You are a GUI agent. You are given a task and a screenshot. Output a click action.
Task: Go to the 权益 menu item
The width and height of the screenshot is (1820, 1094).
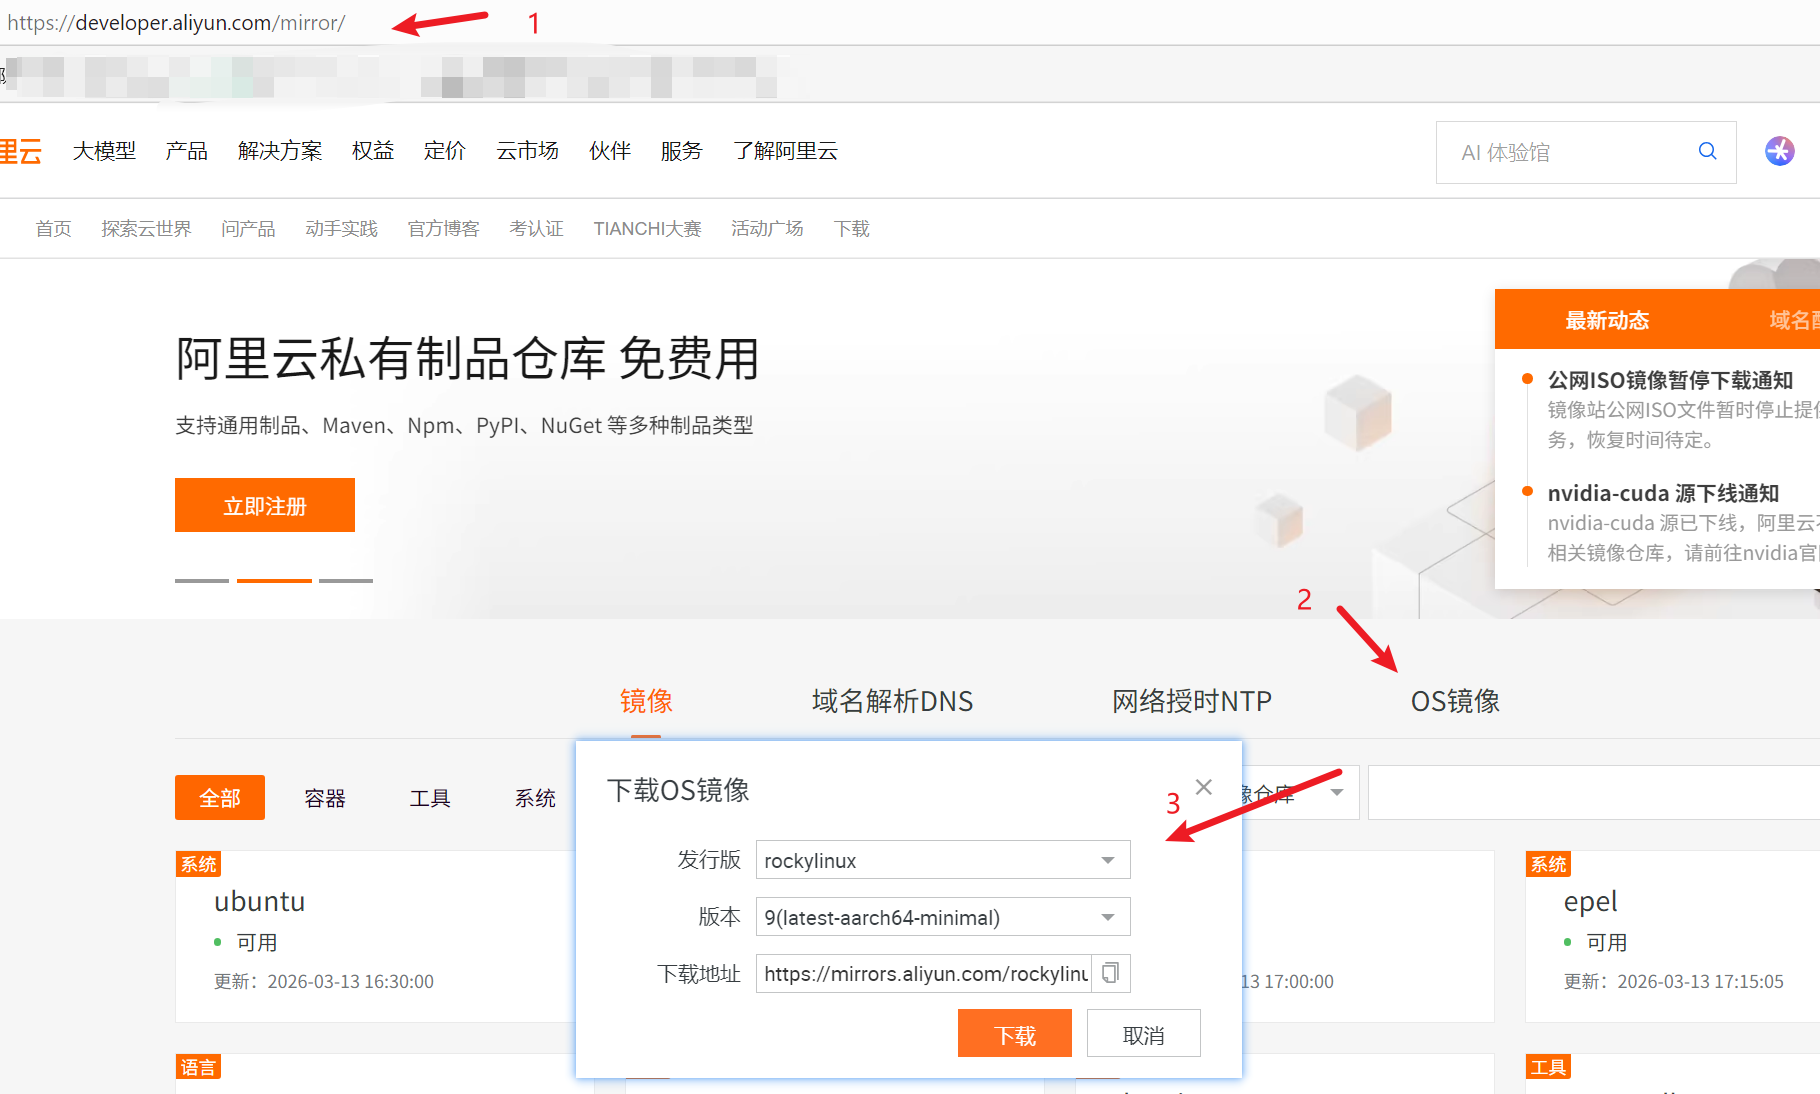[x=373, y=151]
